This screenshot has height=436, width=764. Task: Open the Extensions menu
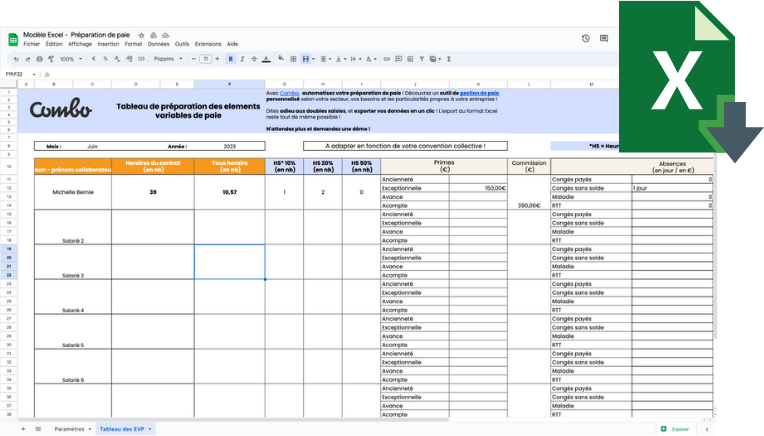[208, 44]
